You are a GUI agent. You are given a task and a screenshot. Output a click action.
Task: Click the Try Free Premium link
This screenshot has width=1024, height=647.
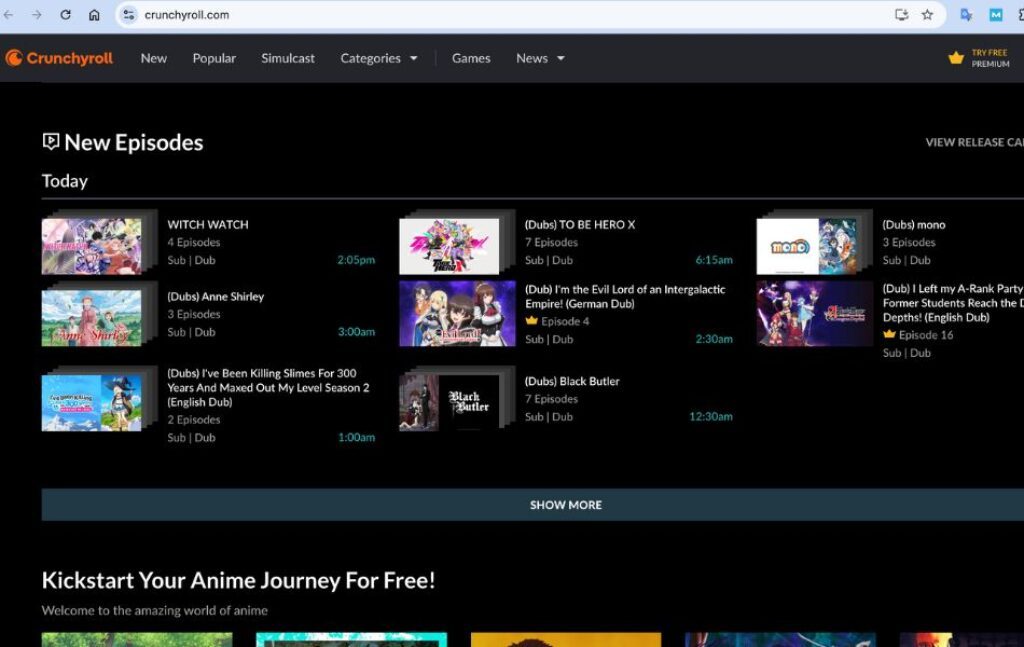coord(990,58)
